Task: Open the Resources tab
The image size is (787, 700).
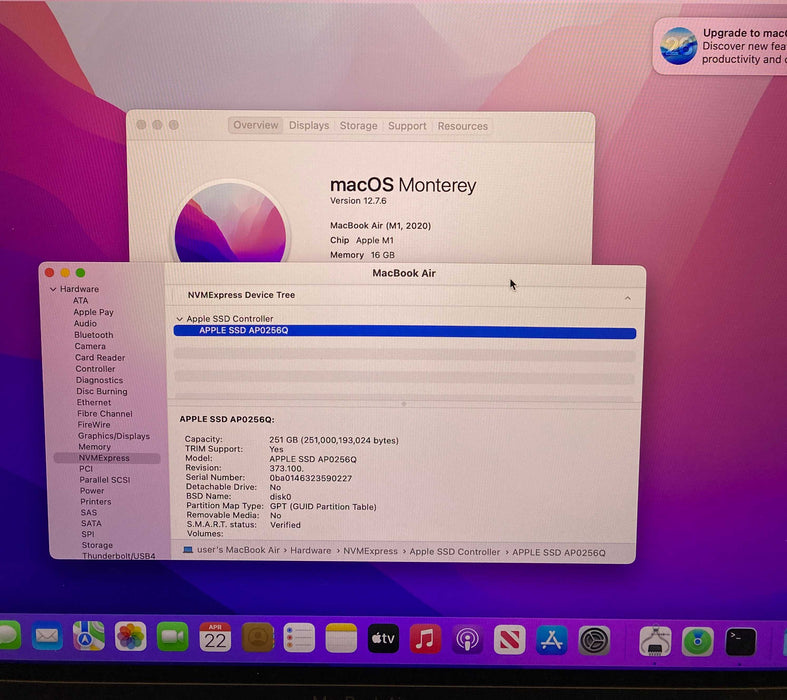Action: point(462,126)
